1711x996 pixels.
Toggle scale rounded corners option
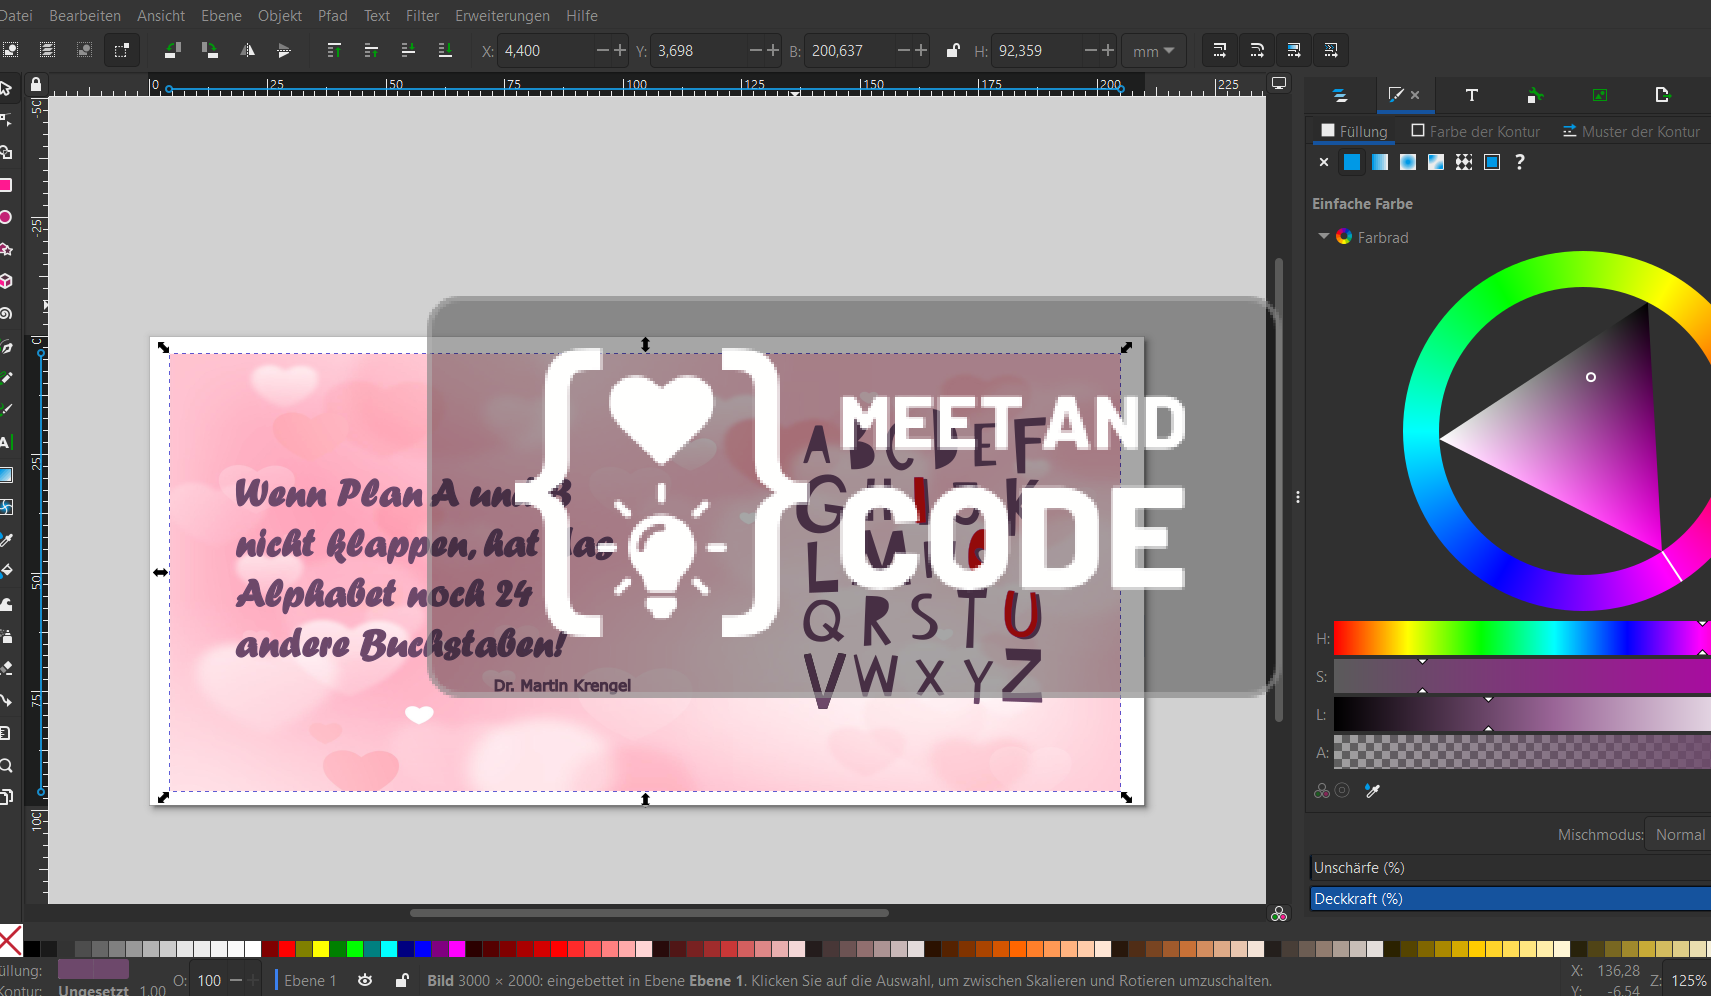tap(1256, 50)
